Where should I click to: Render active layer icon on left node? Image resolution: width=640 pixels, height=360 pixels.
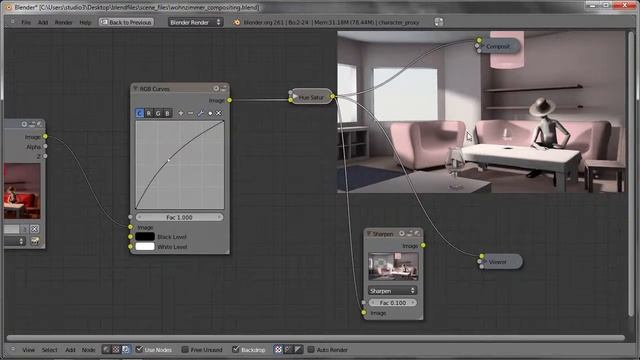[x=35, y=241]
